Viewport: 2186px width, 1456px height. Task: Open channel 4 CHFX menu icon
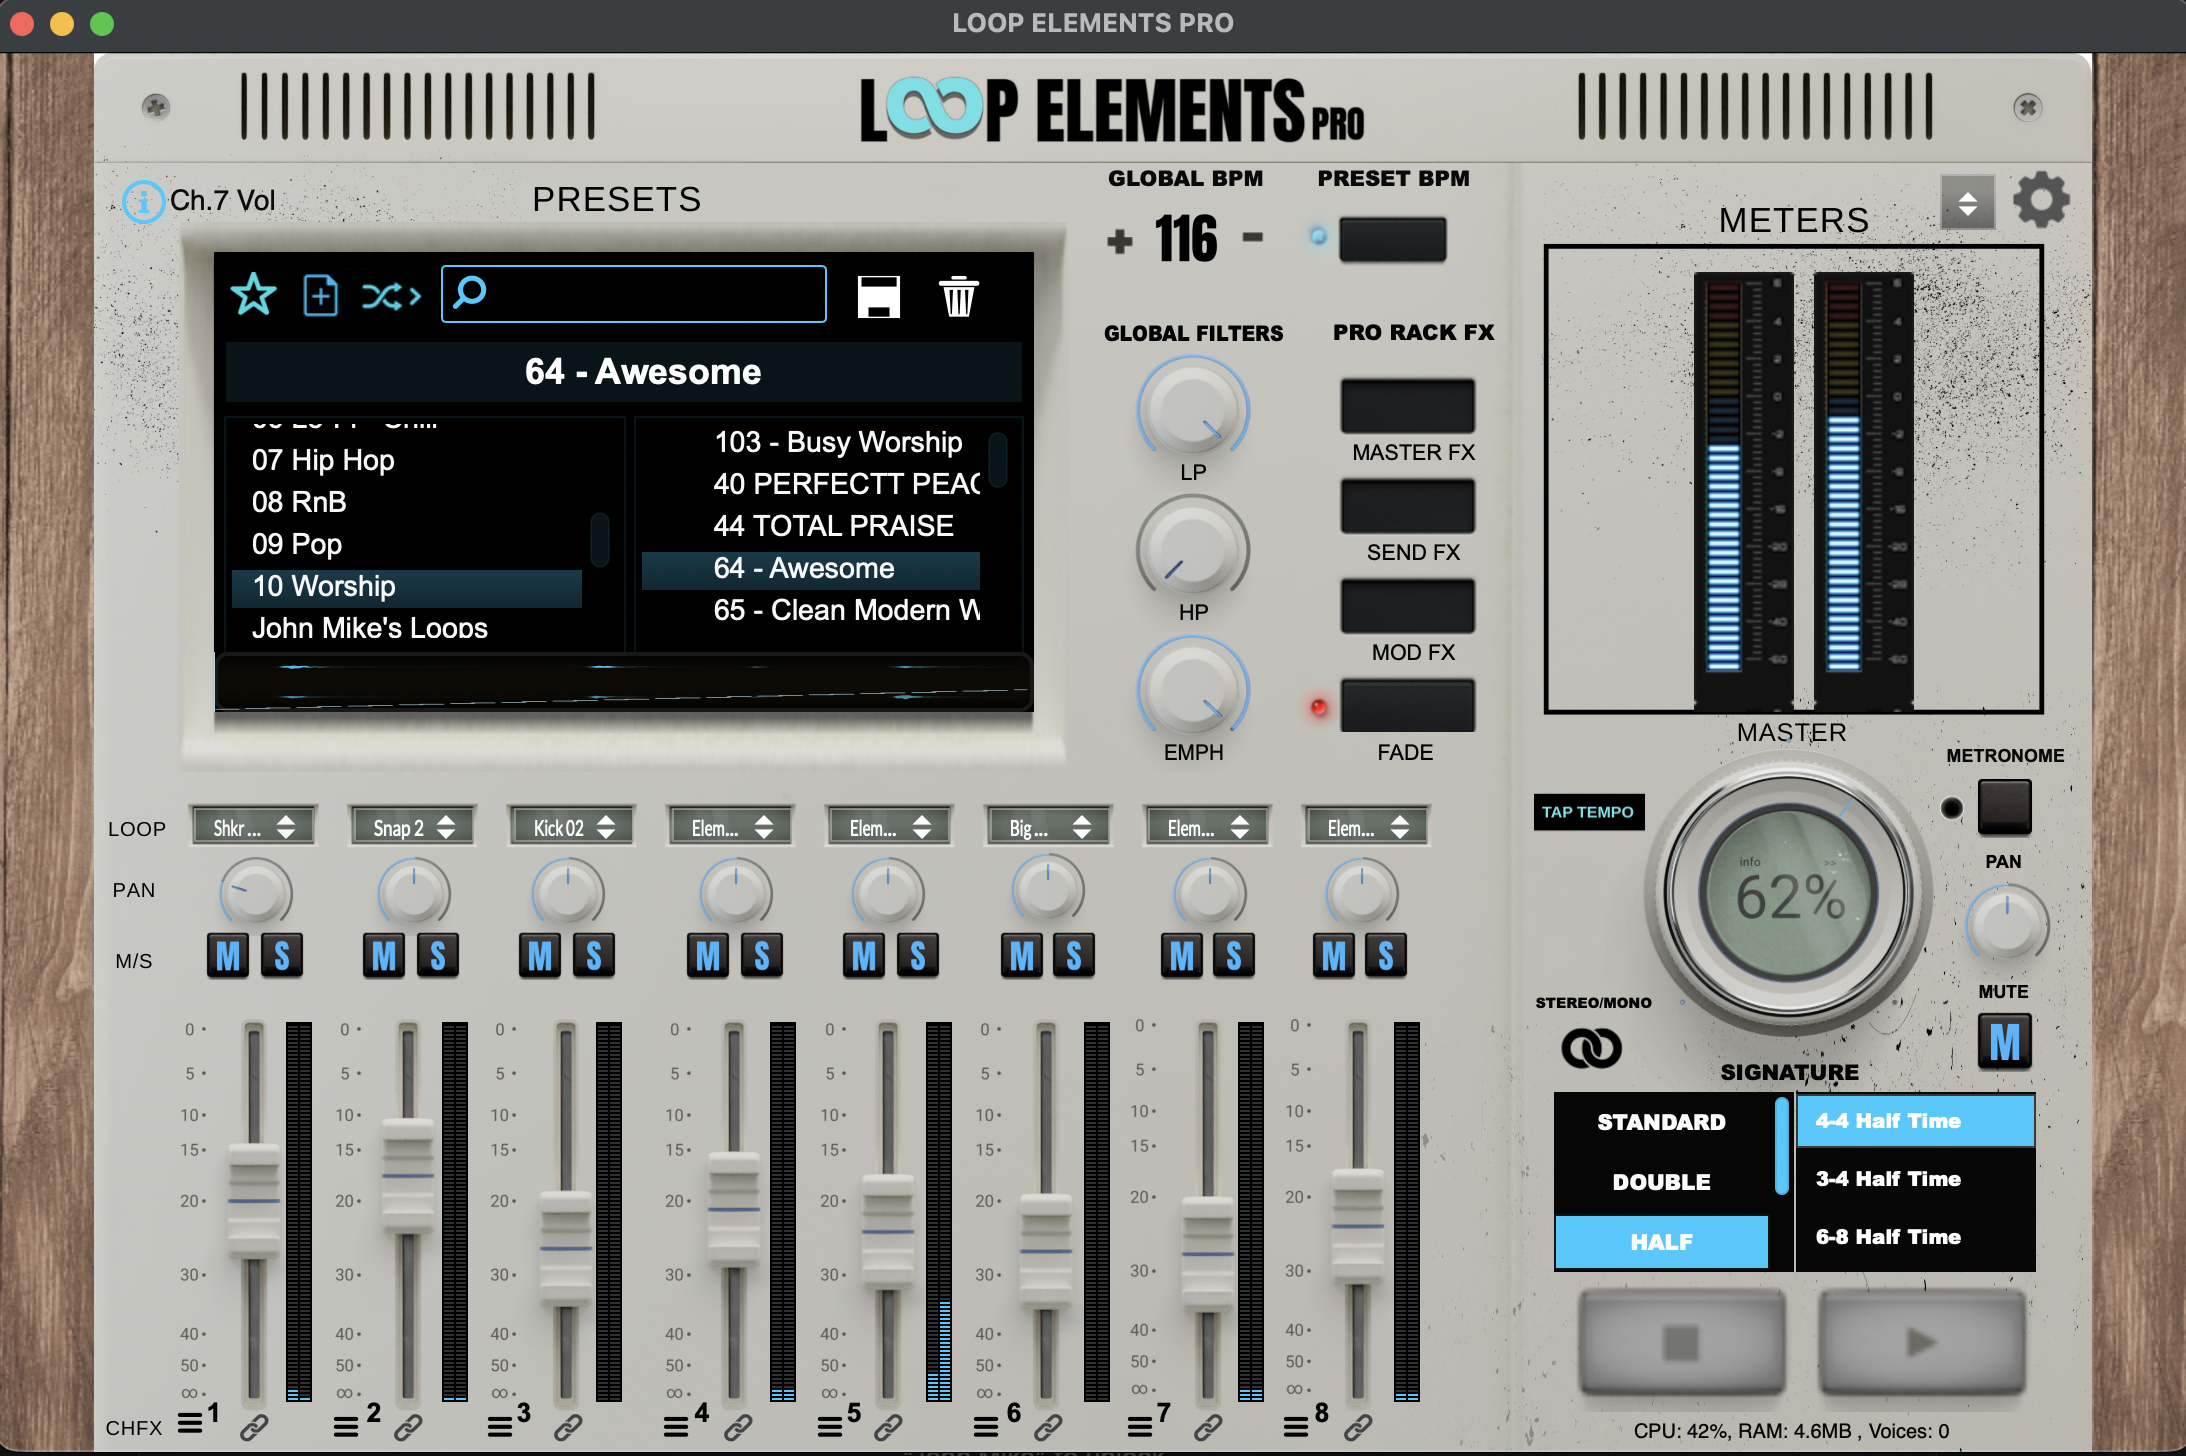tap(676, 1426)
